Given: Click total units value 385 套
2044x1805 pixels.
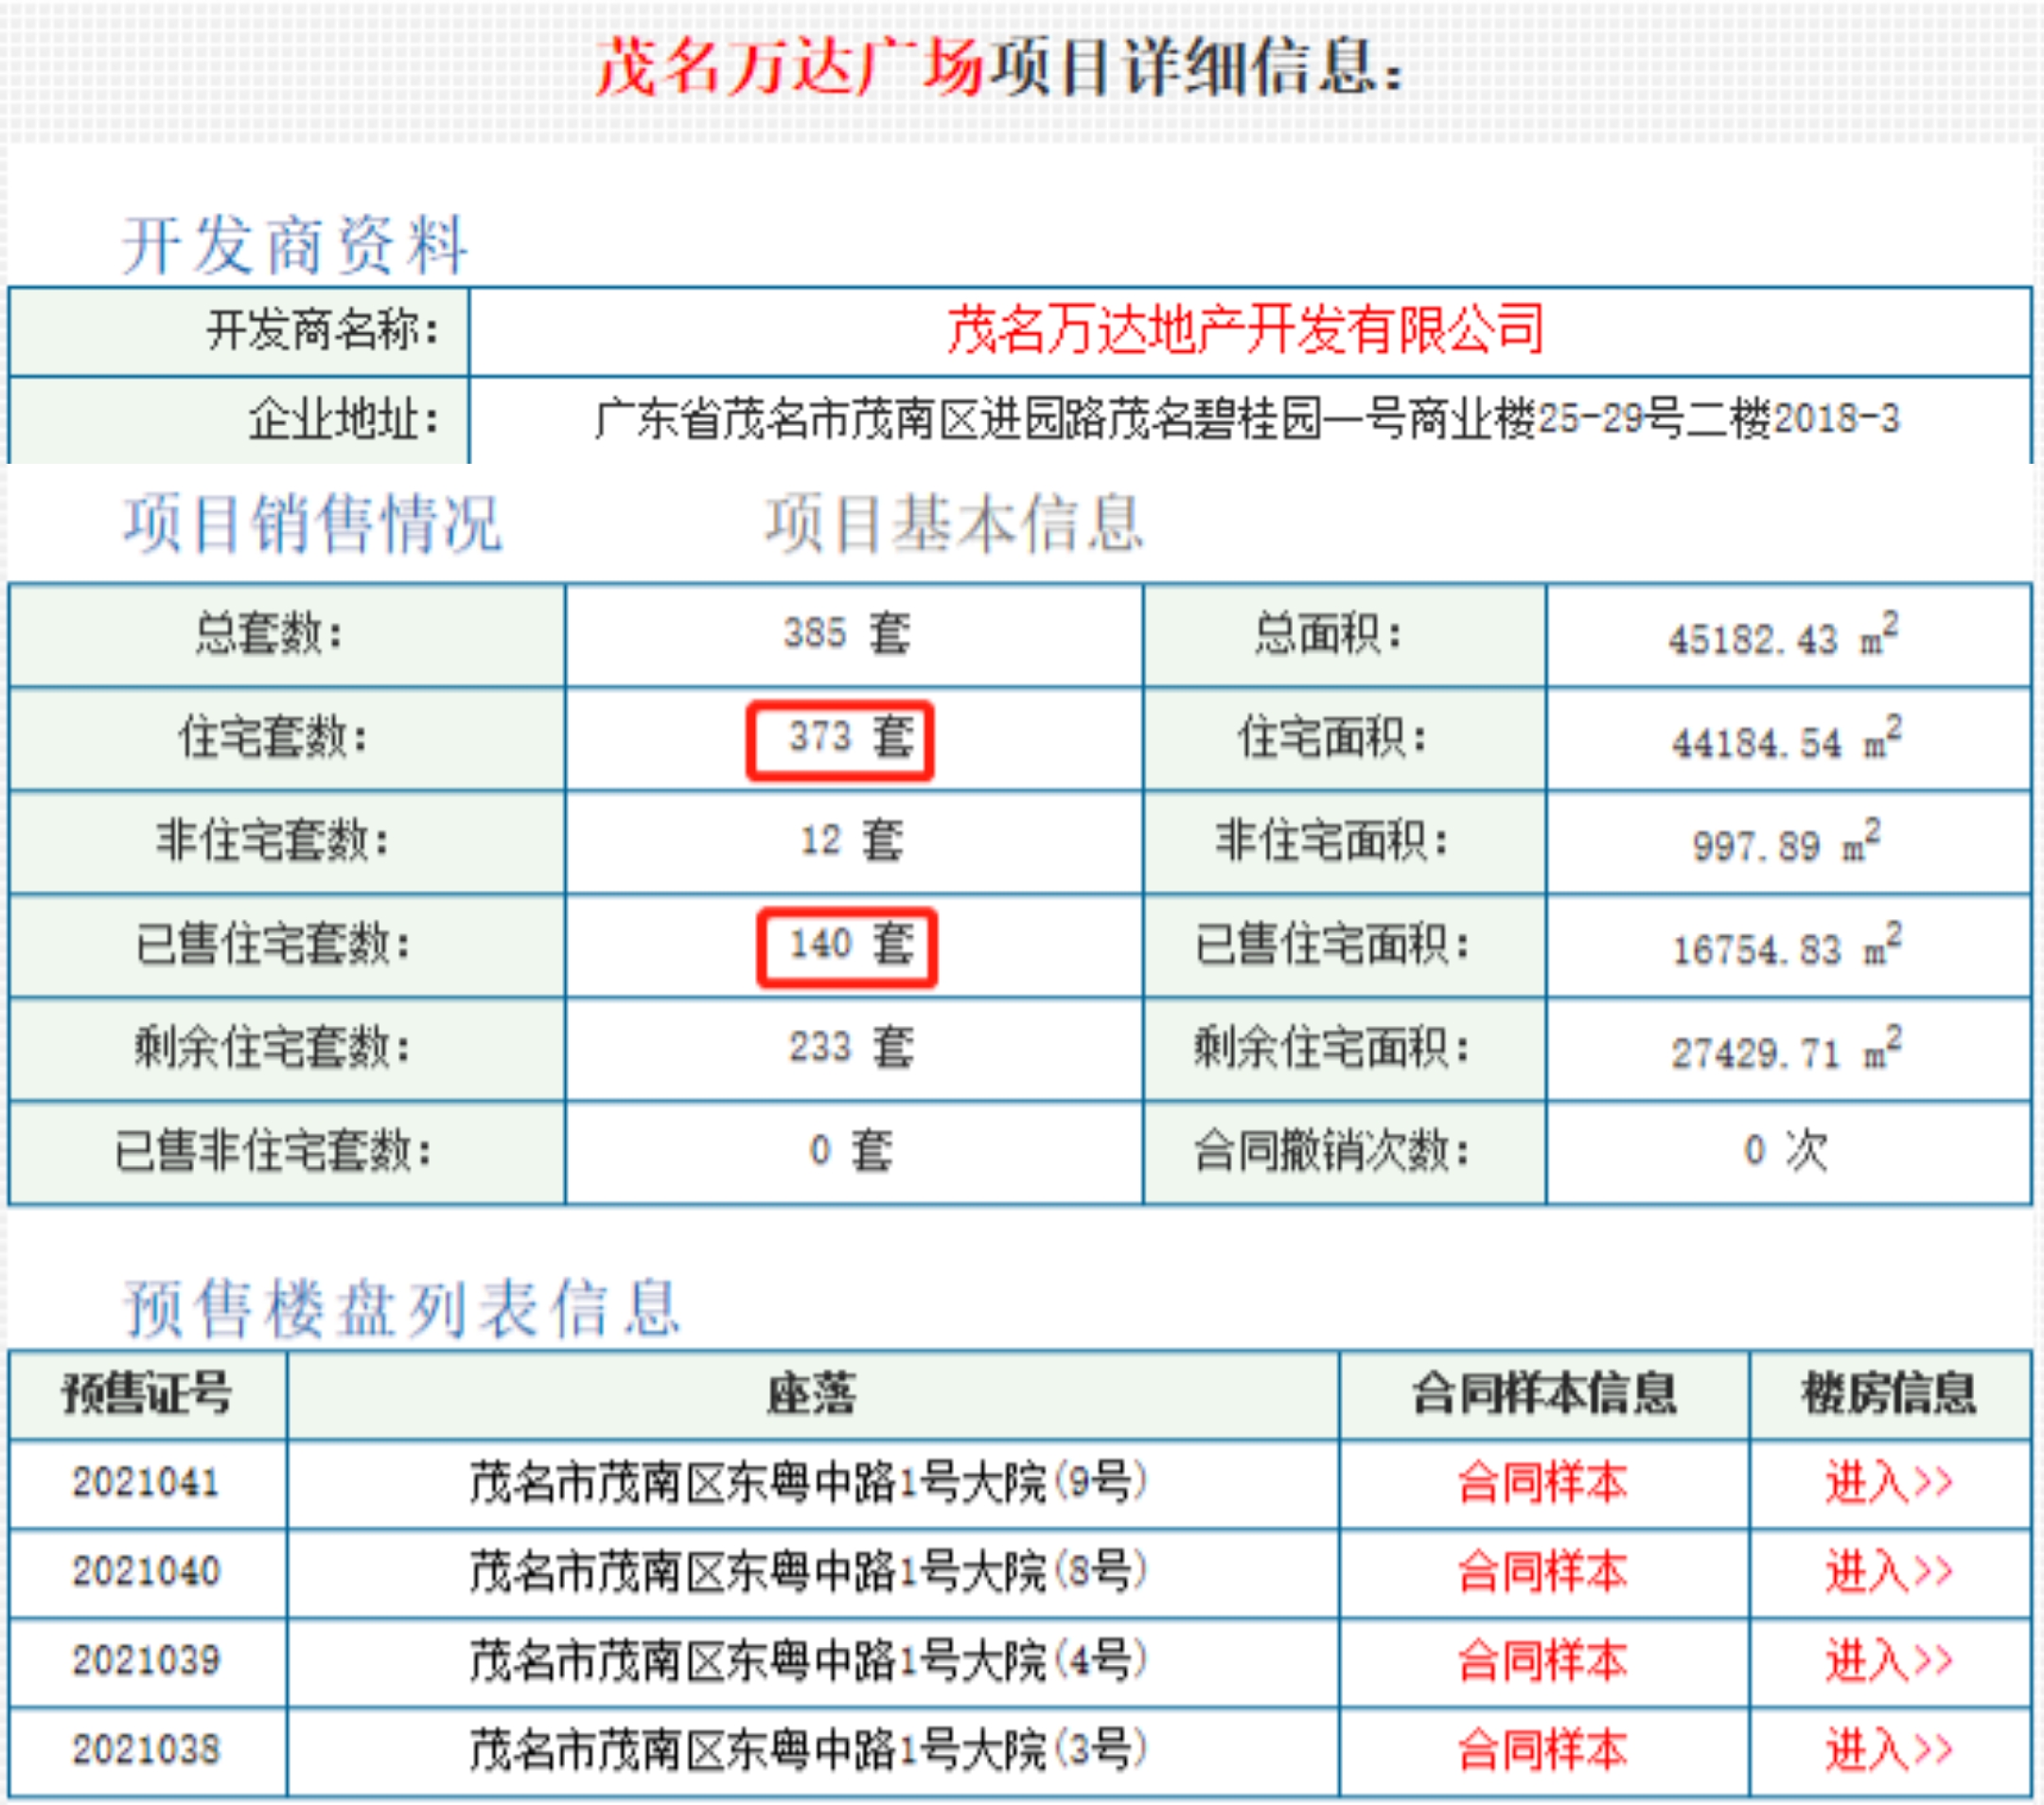Looking at the screenshot, I should 847,633.
